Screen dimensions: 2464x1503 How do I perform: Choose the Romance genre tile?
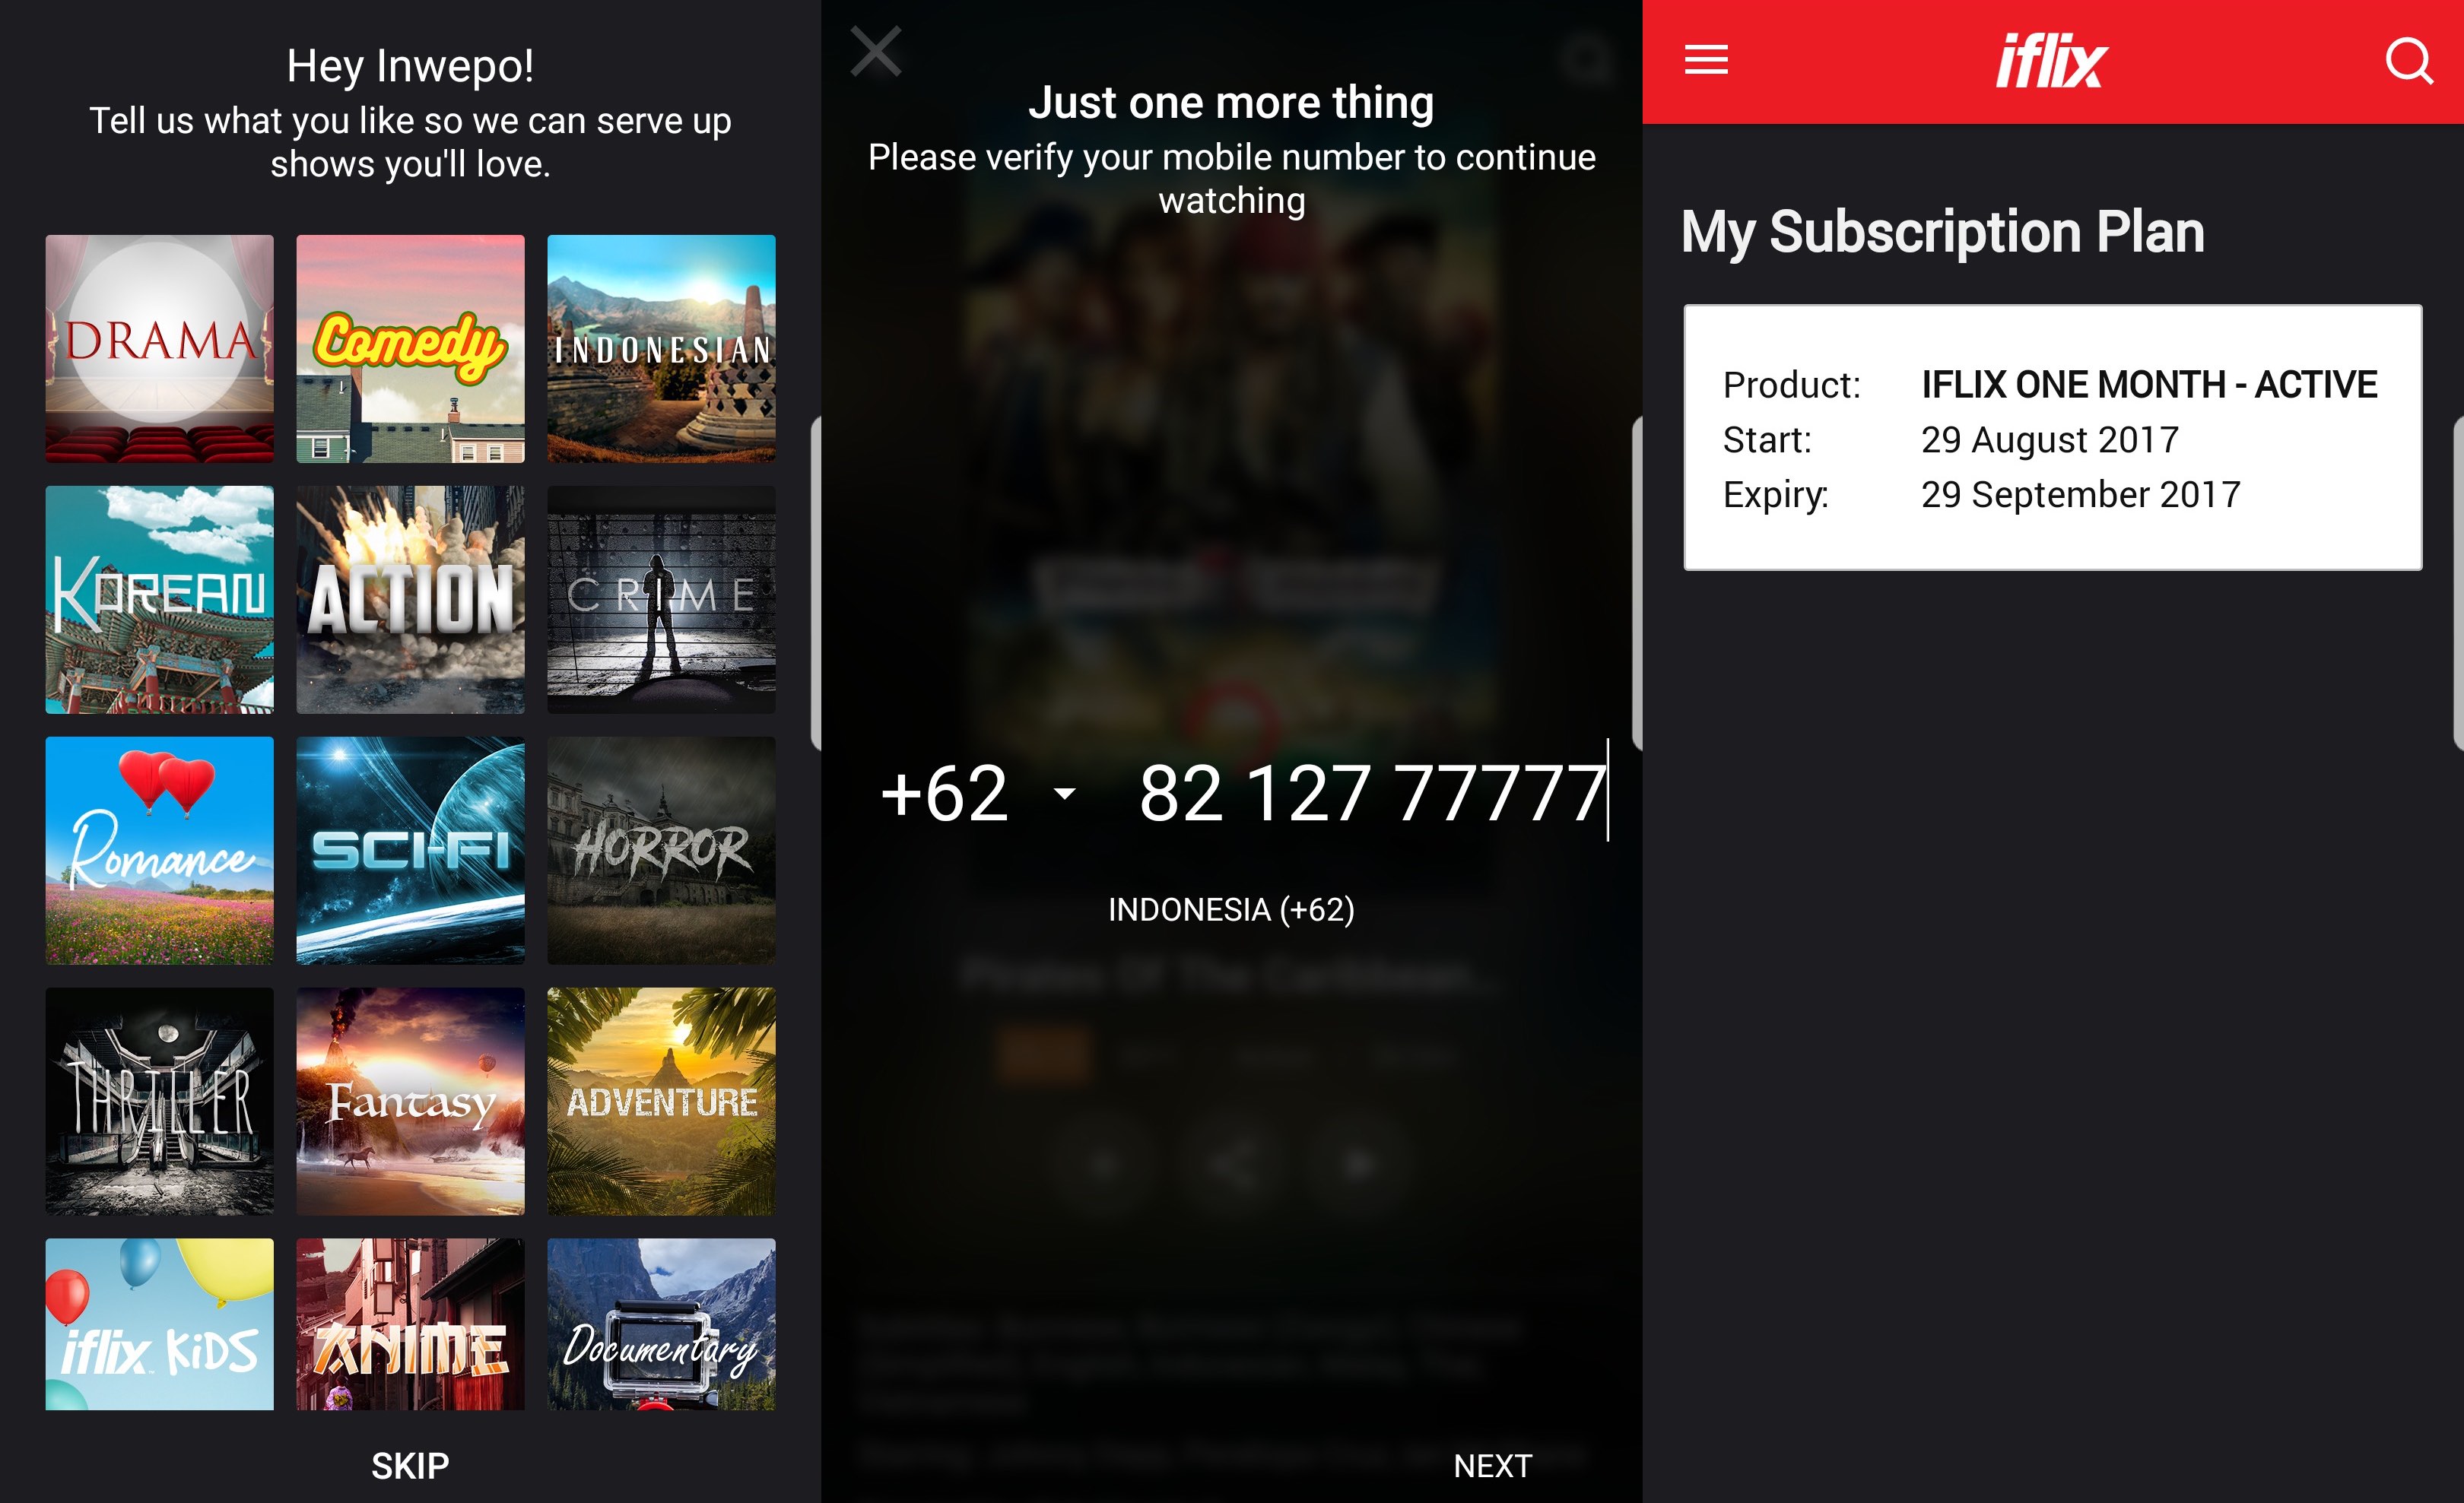tap(160, 850)
